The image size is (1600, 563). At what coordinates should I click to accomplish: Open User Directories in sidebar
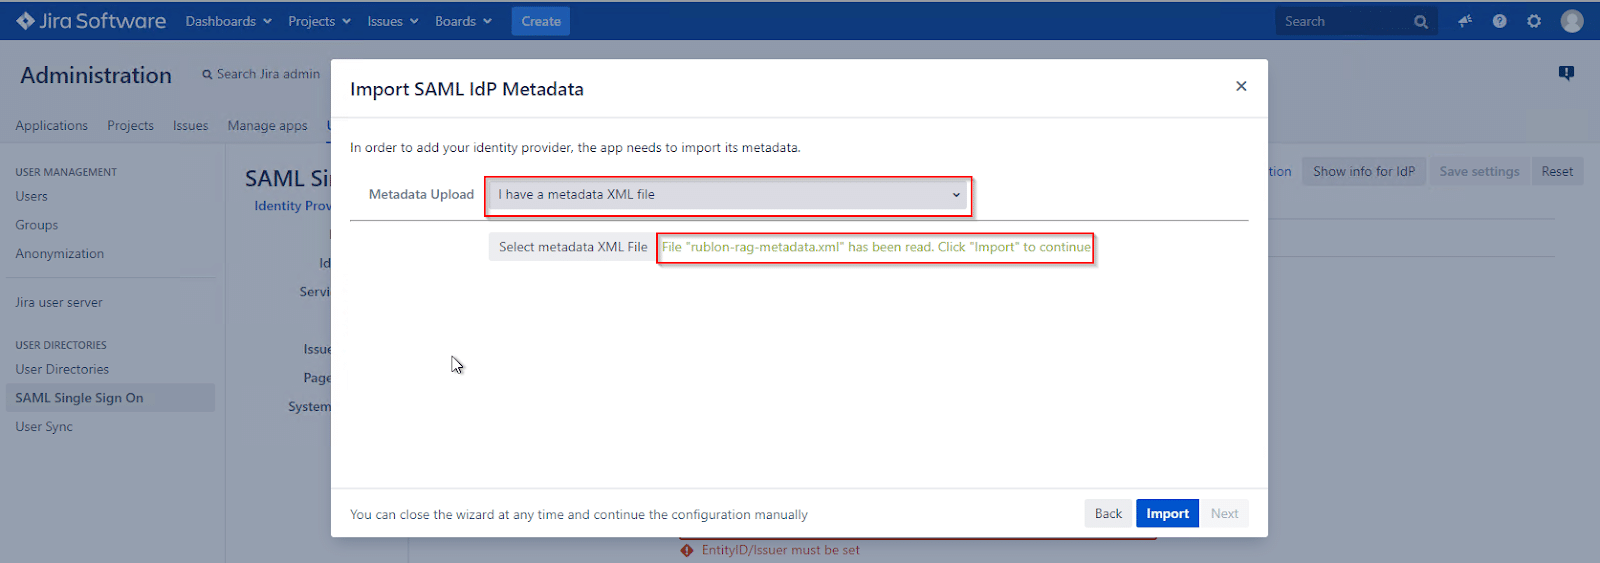point(62,369)
